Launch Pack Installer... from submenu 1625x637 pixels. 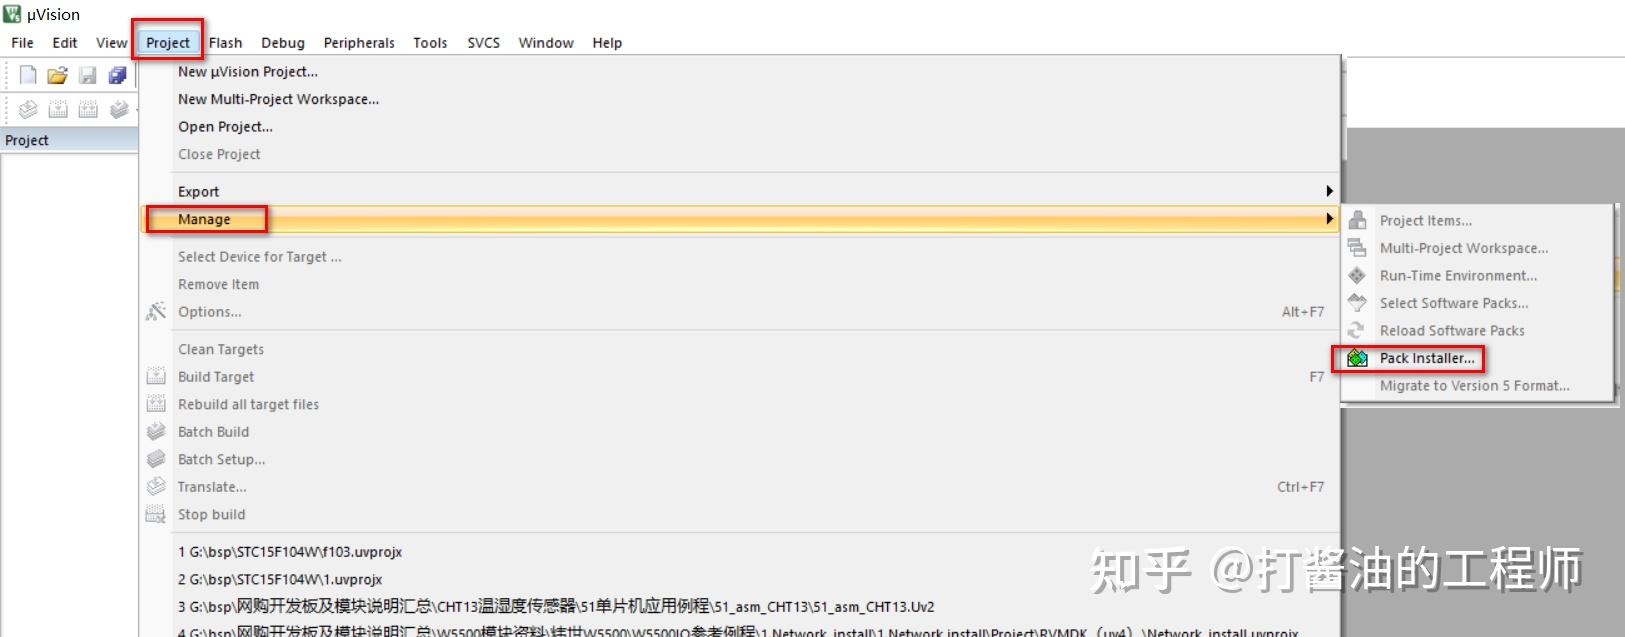click(1477, 358)
